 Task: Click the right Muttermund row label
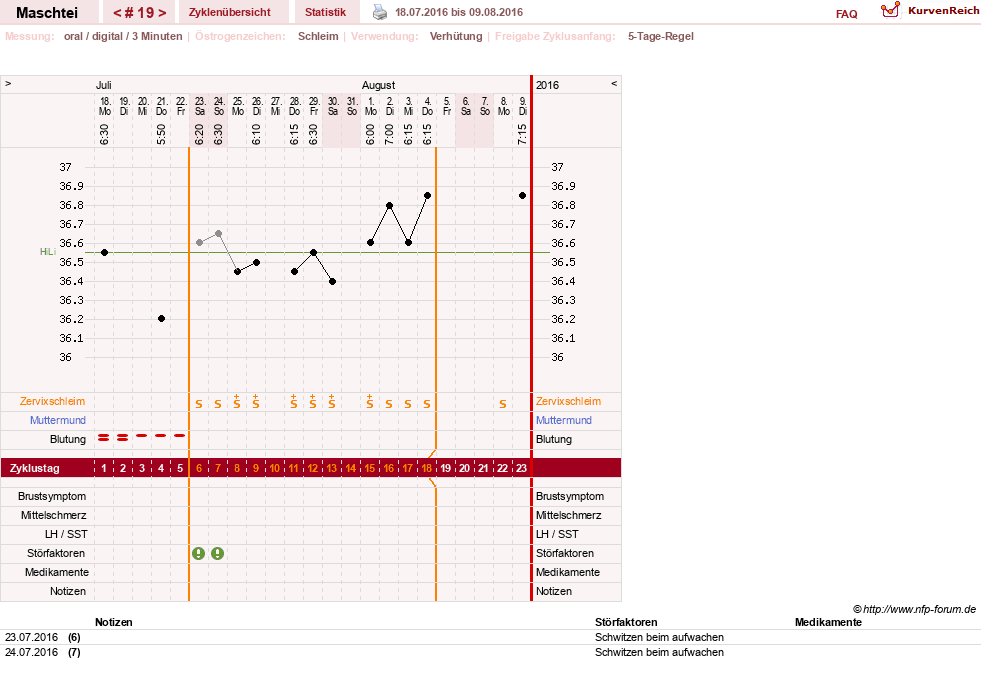tap(564, 420)
